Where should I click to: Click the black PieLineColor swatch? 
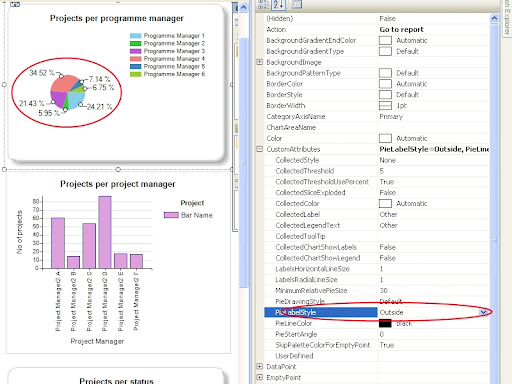click(385, 323)
